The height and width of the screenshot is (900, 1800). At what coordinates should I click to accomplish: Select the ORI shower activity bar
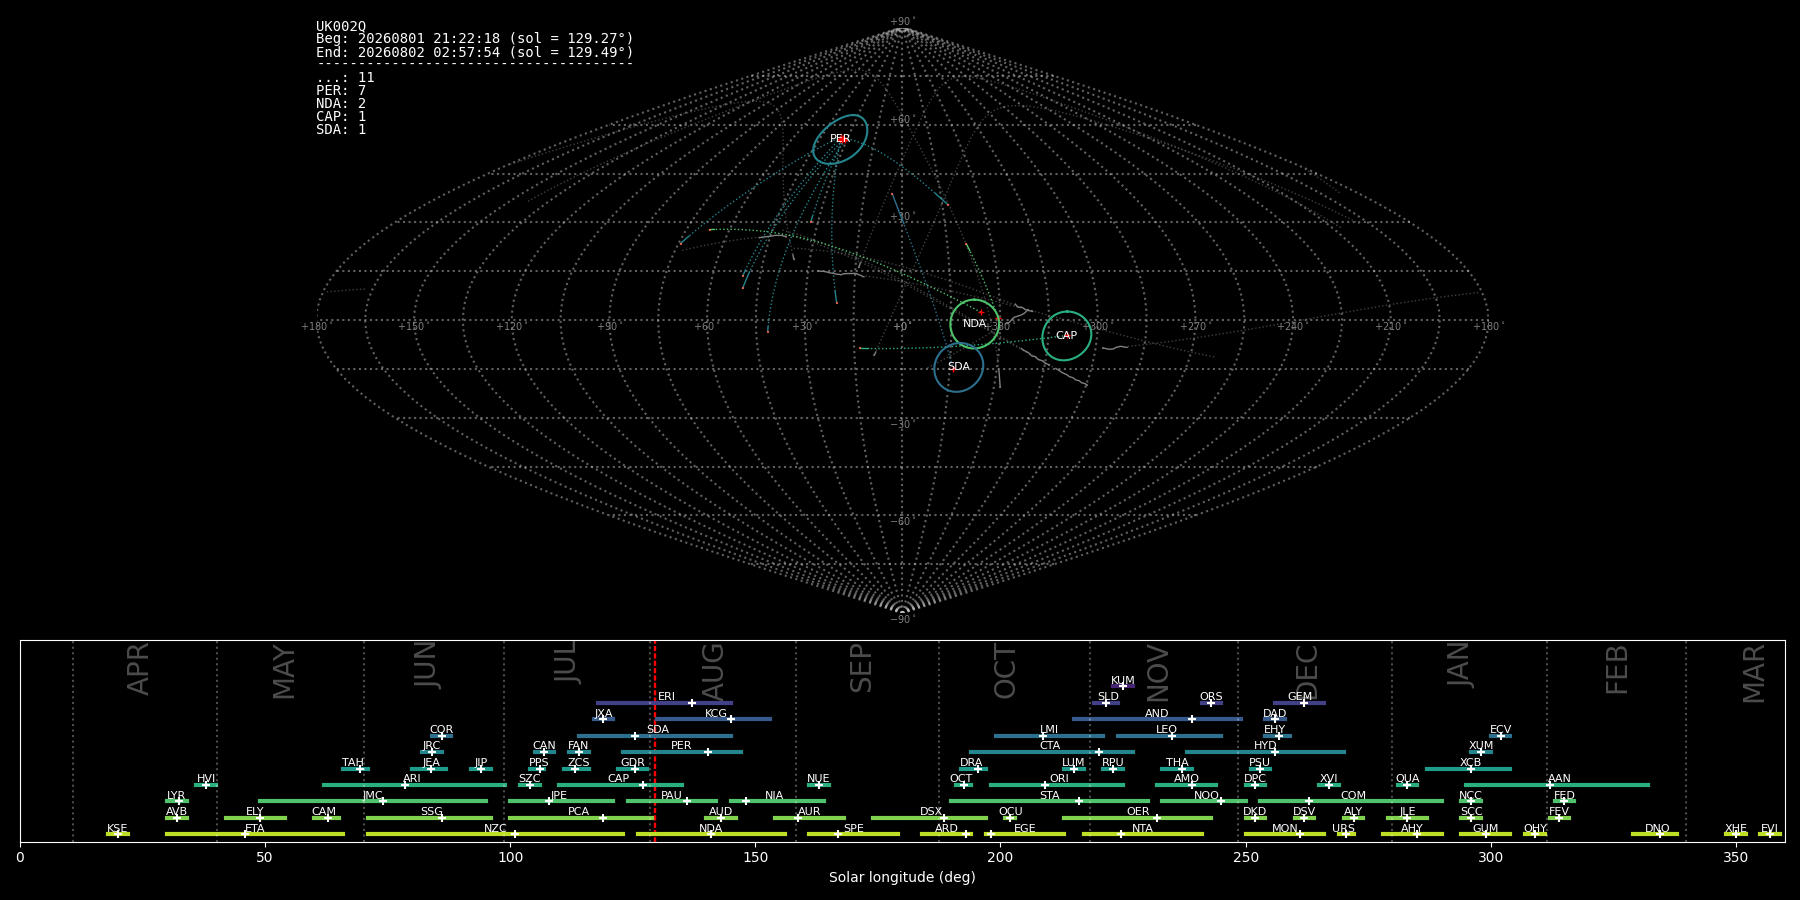(x=1057, y=785)
